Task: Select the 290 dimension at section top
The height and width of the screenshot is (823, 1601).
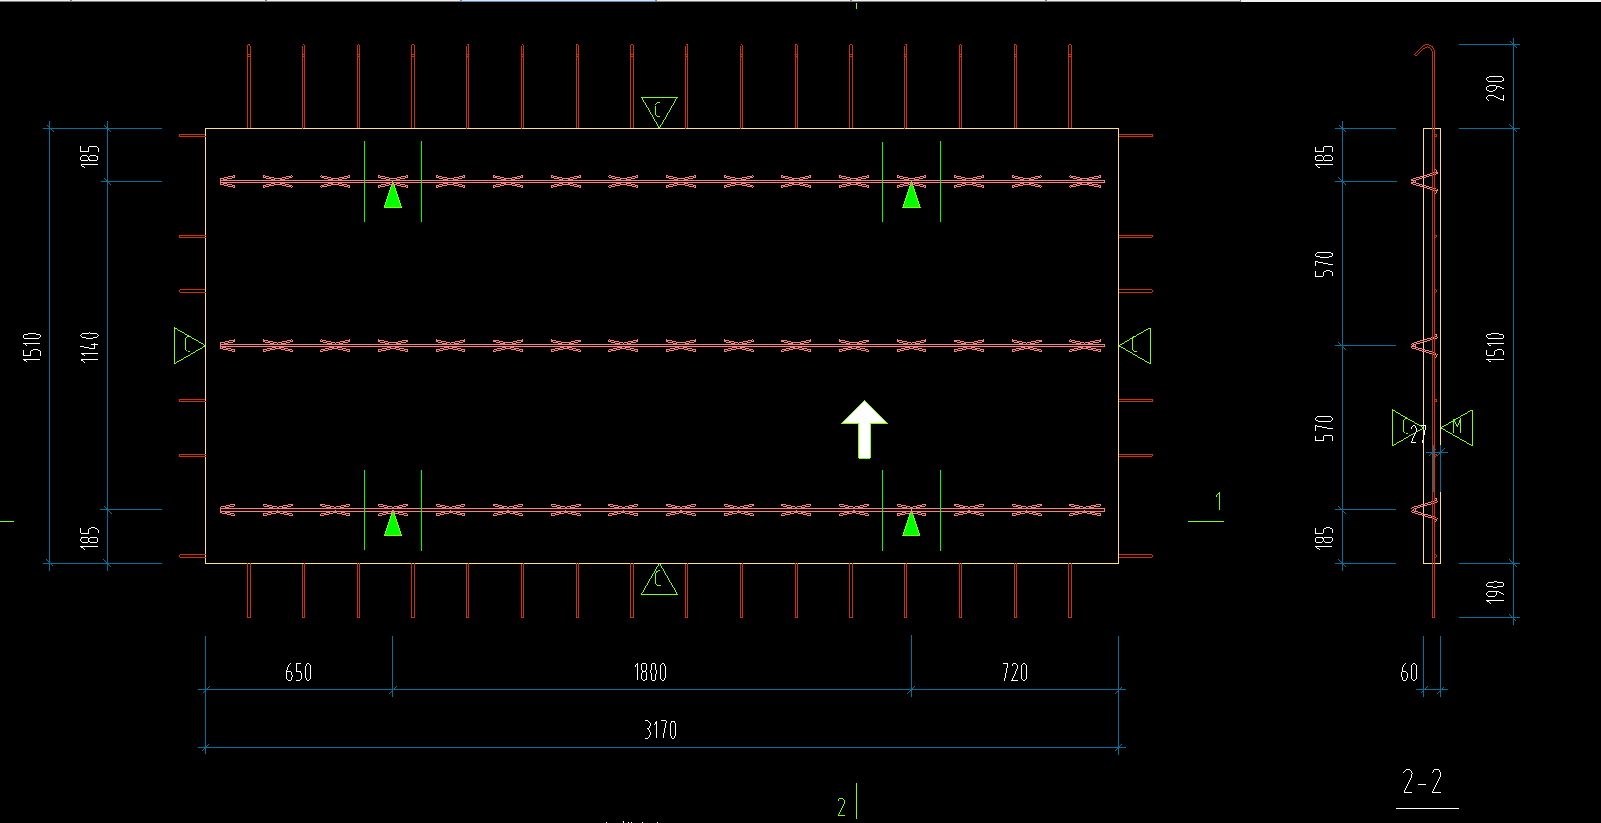Action: pos(1496,88)
